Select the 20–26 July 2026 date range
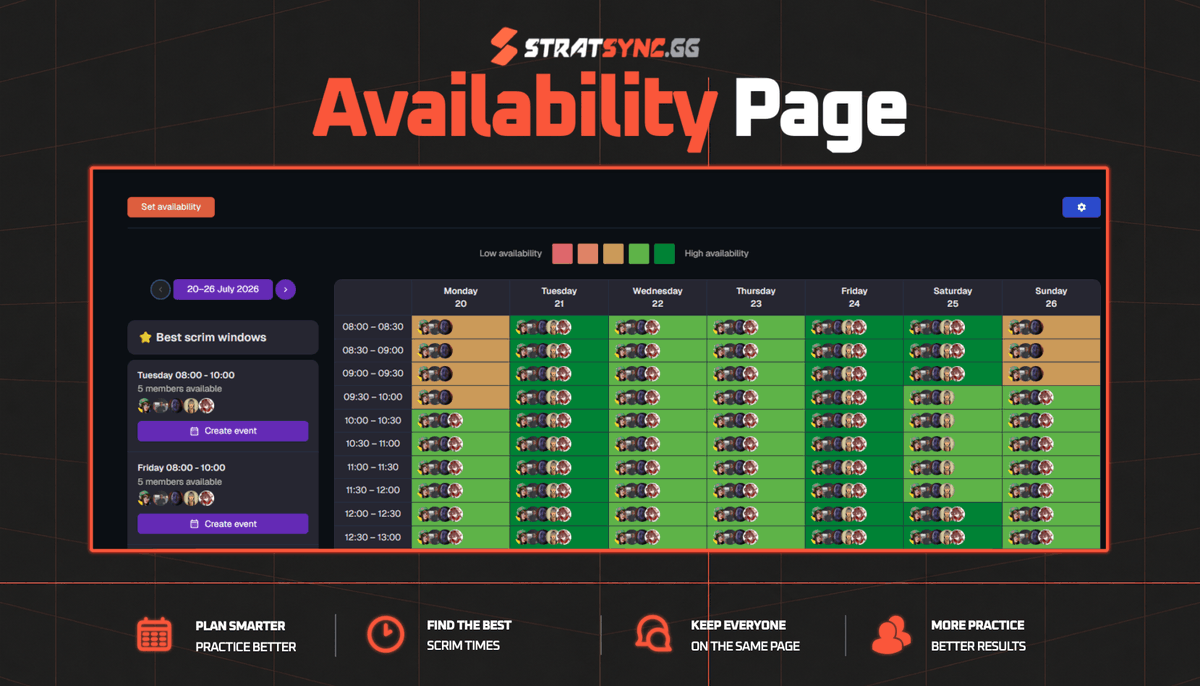1200x686 pixels. click(x=223, y=289)
